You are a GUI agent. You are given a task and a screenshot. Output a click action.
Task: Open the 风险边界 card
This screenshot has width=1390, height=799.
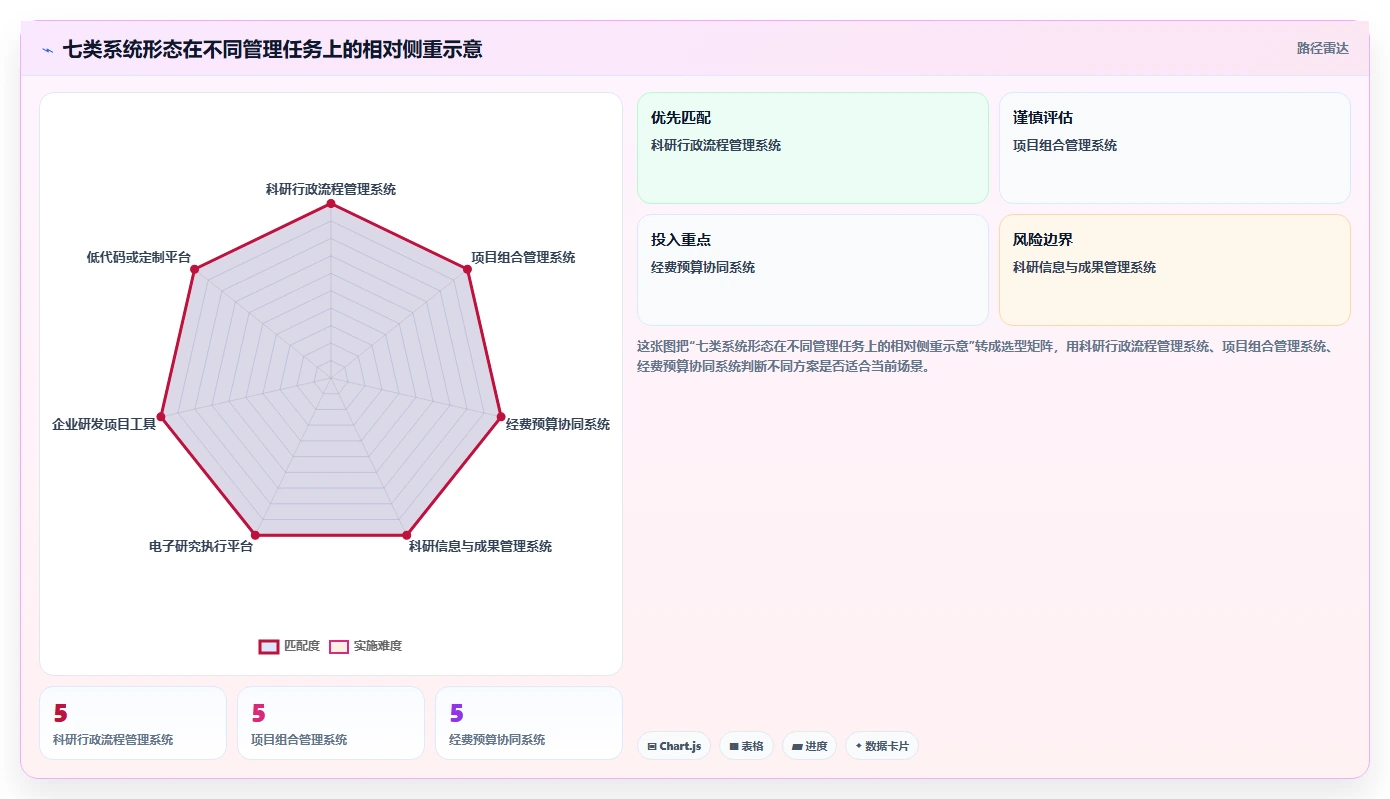[x=1175, y=270]
